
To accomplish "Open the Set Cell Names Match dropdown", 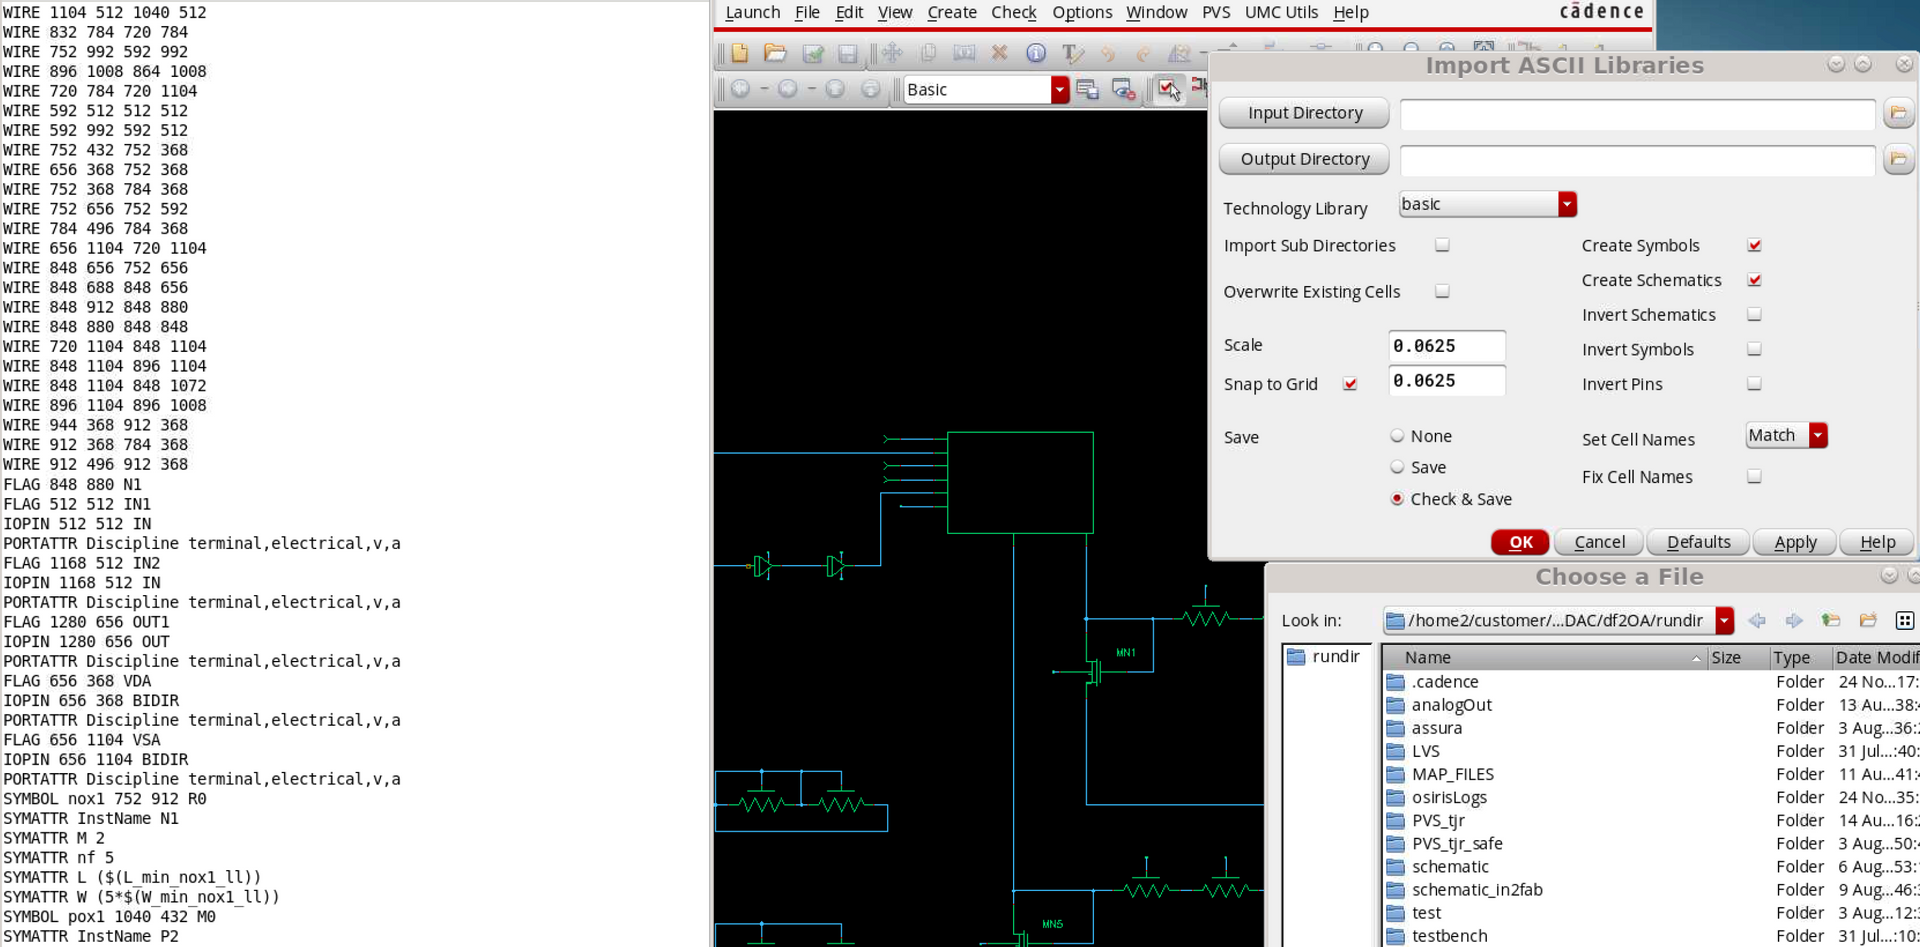I will [1787, 435].
